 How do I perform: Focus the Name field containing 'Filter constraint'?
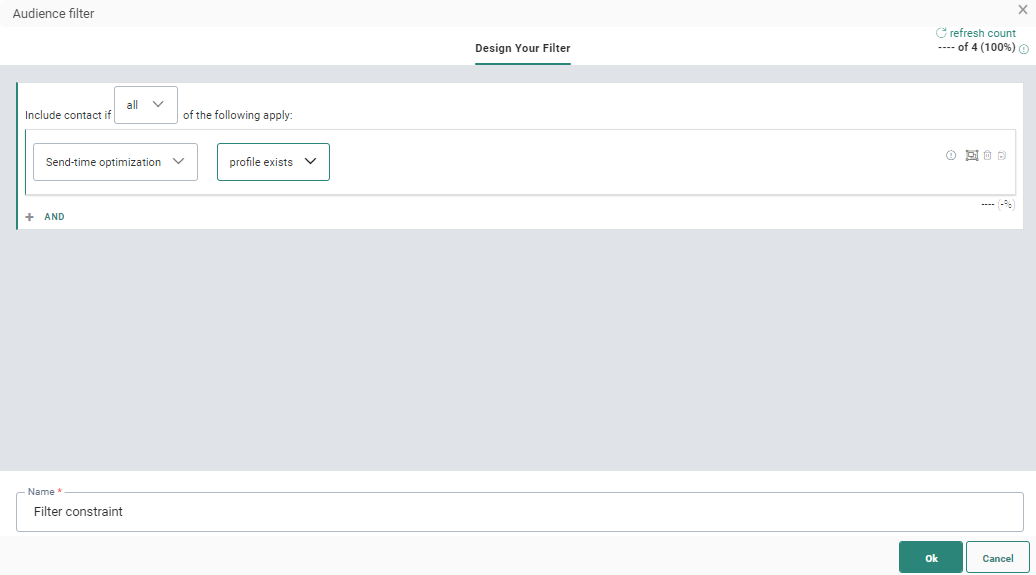(x=520, y=512)
